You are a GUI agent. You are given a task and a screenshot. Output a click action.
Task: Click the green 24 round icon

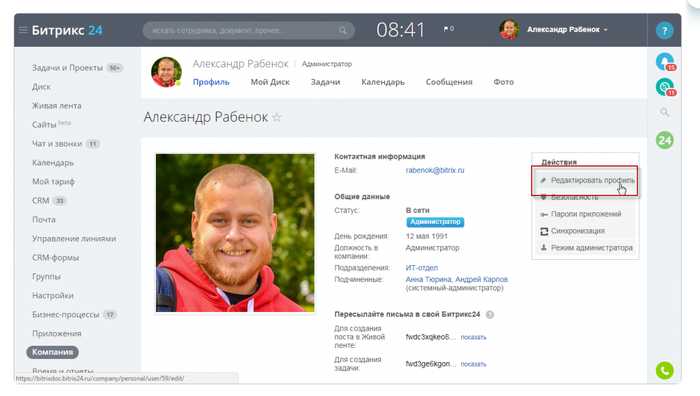(x=664, y=141)
